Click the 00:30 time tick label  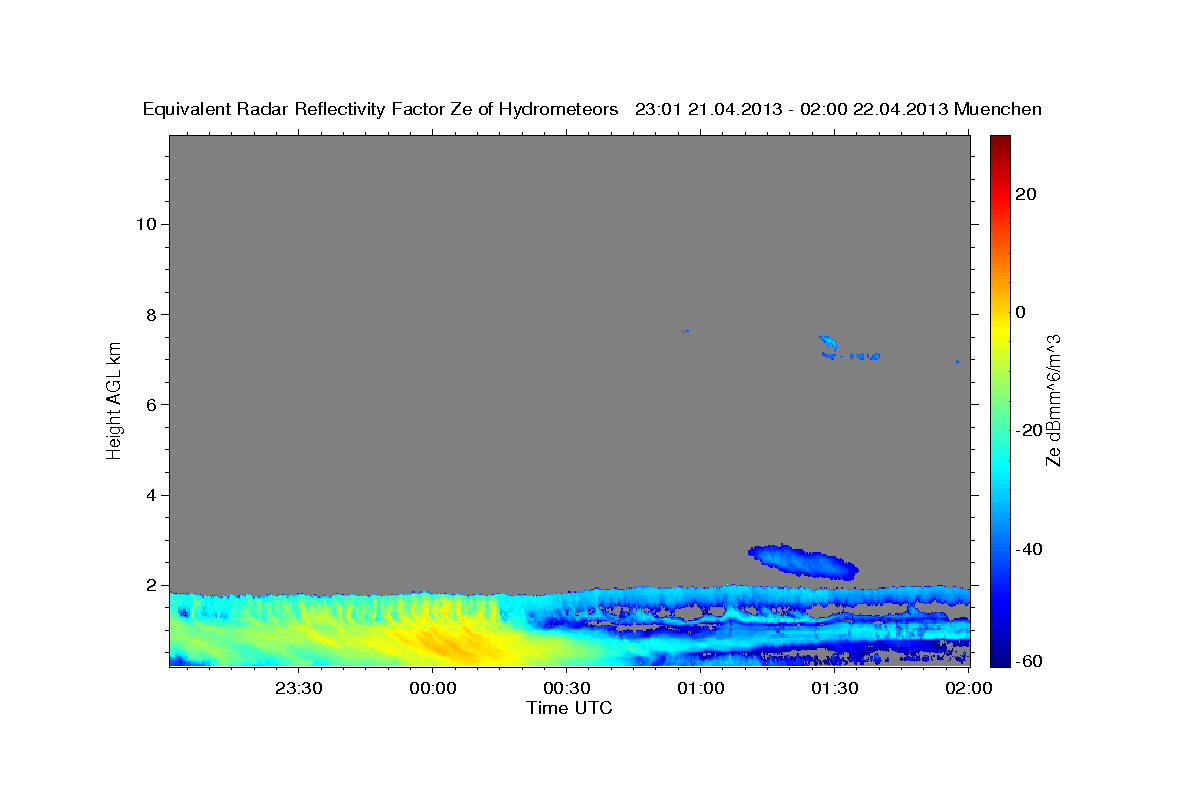coord(566,688)
